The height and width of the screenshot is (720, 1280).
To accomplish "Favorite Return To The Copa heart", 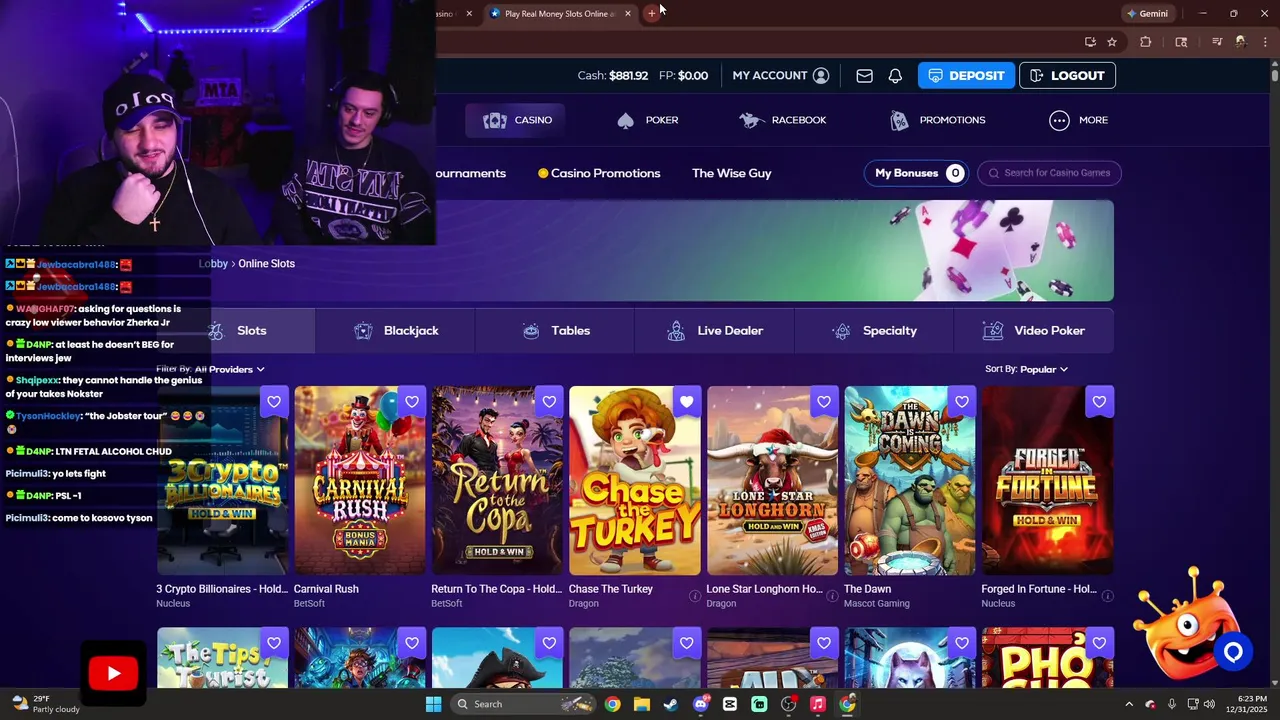I will click(x=549, y=402).
